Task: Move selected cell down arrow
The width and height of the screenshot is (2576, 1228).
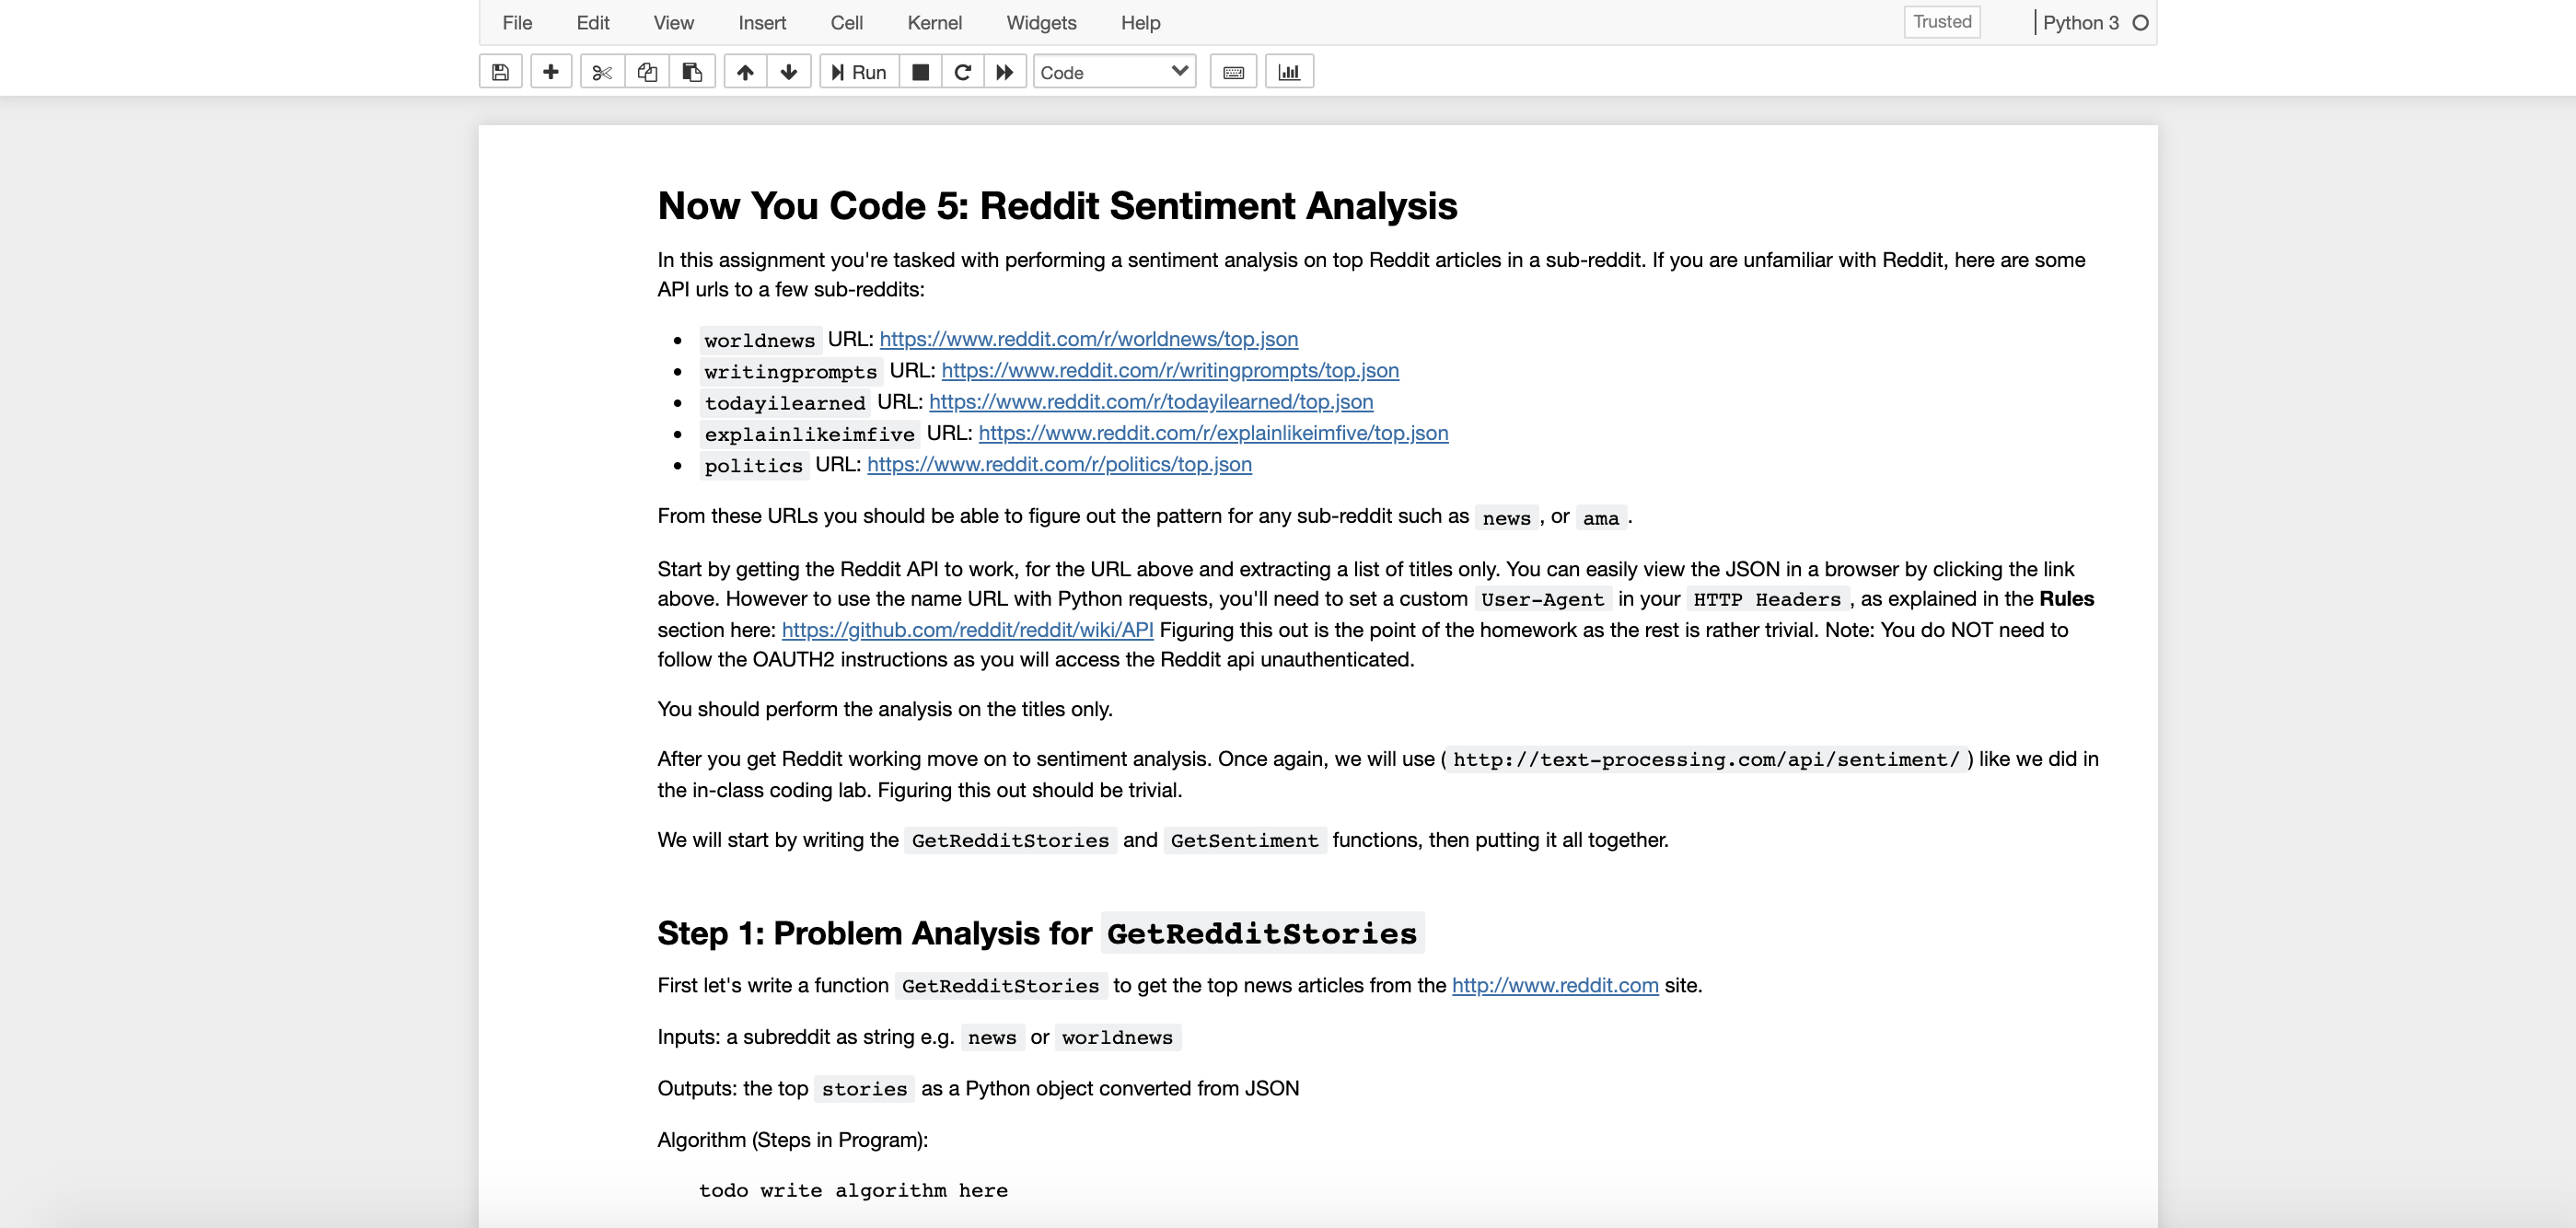Action: (789, 72)
